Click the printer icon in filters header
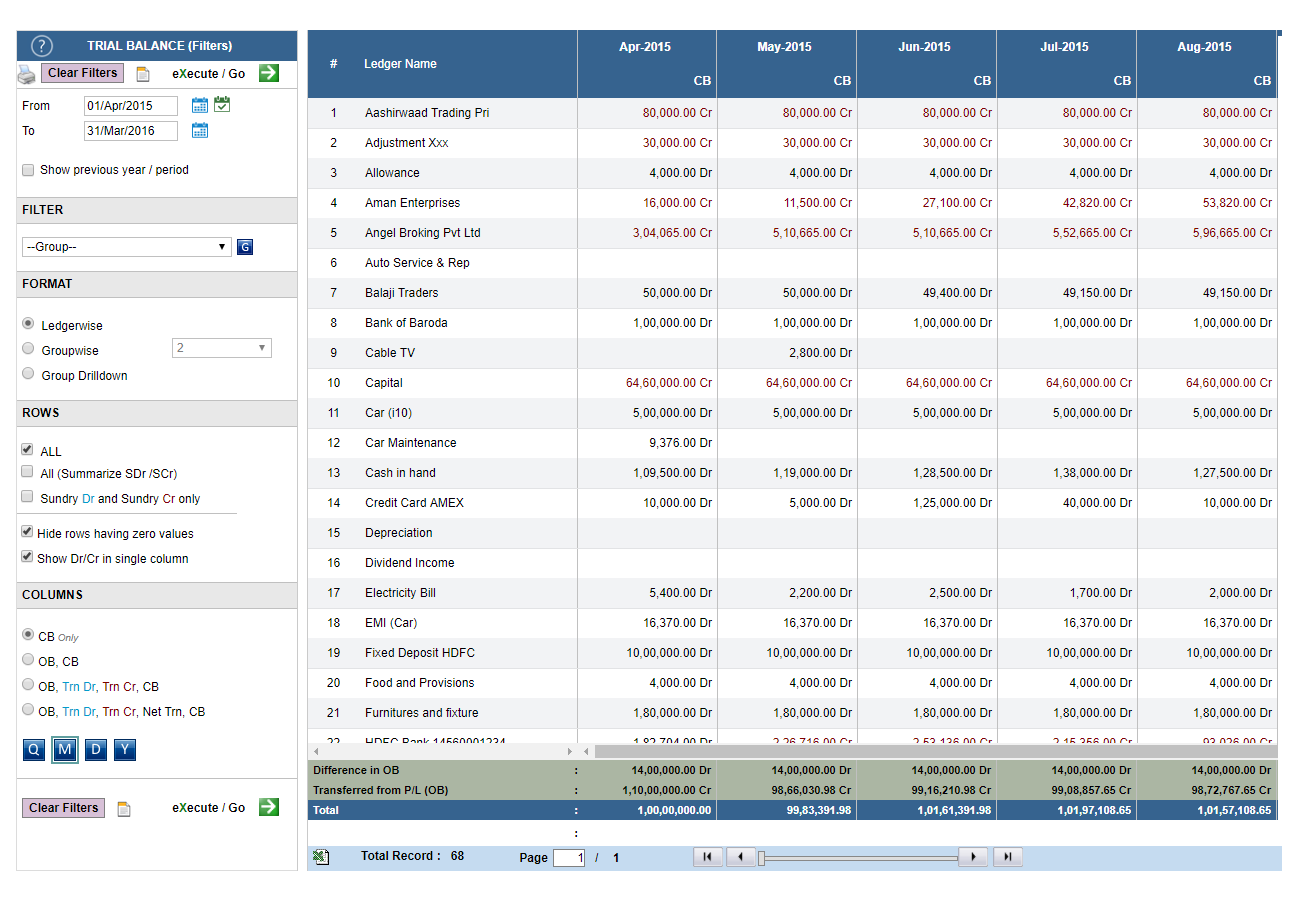 tap(27, 74)
